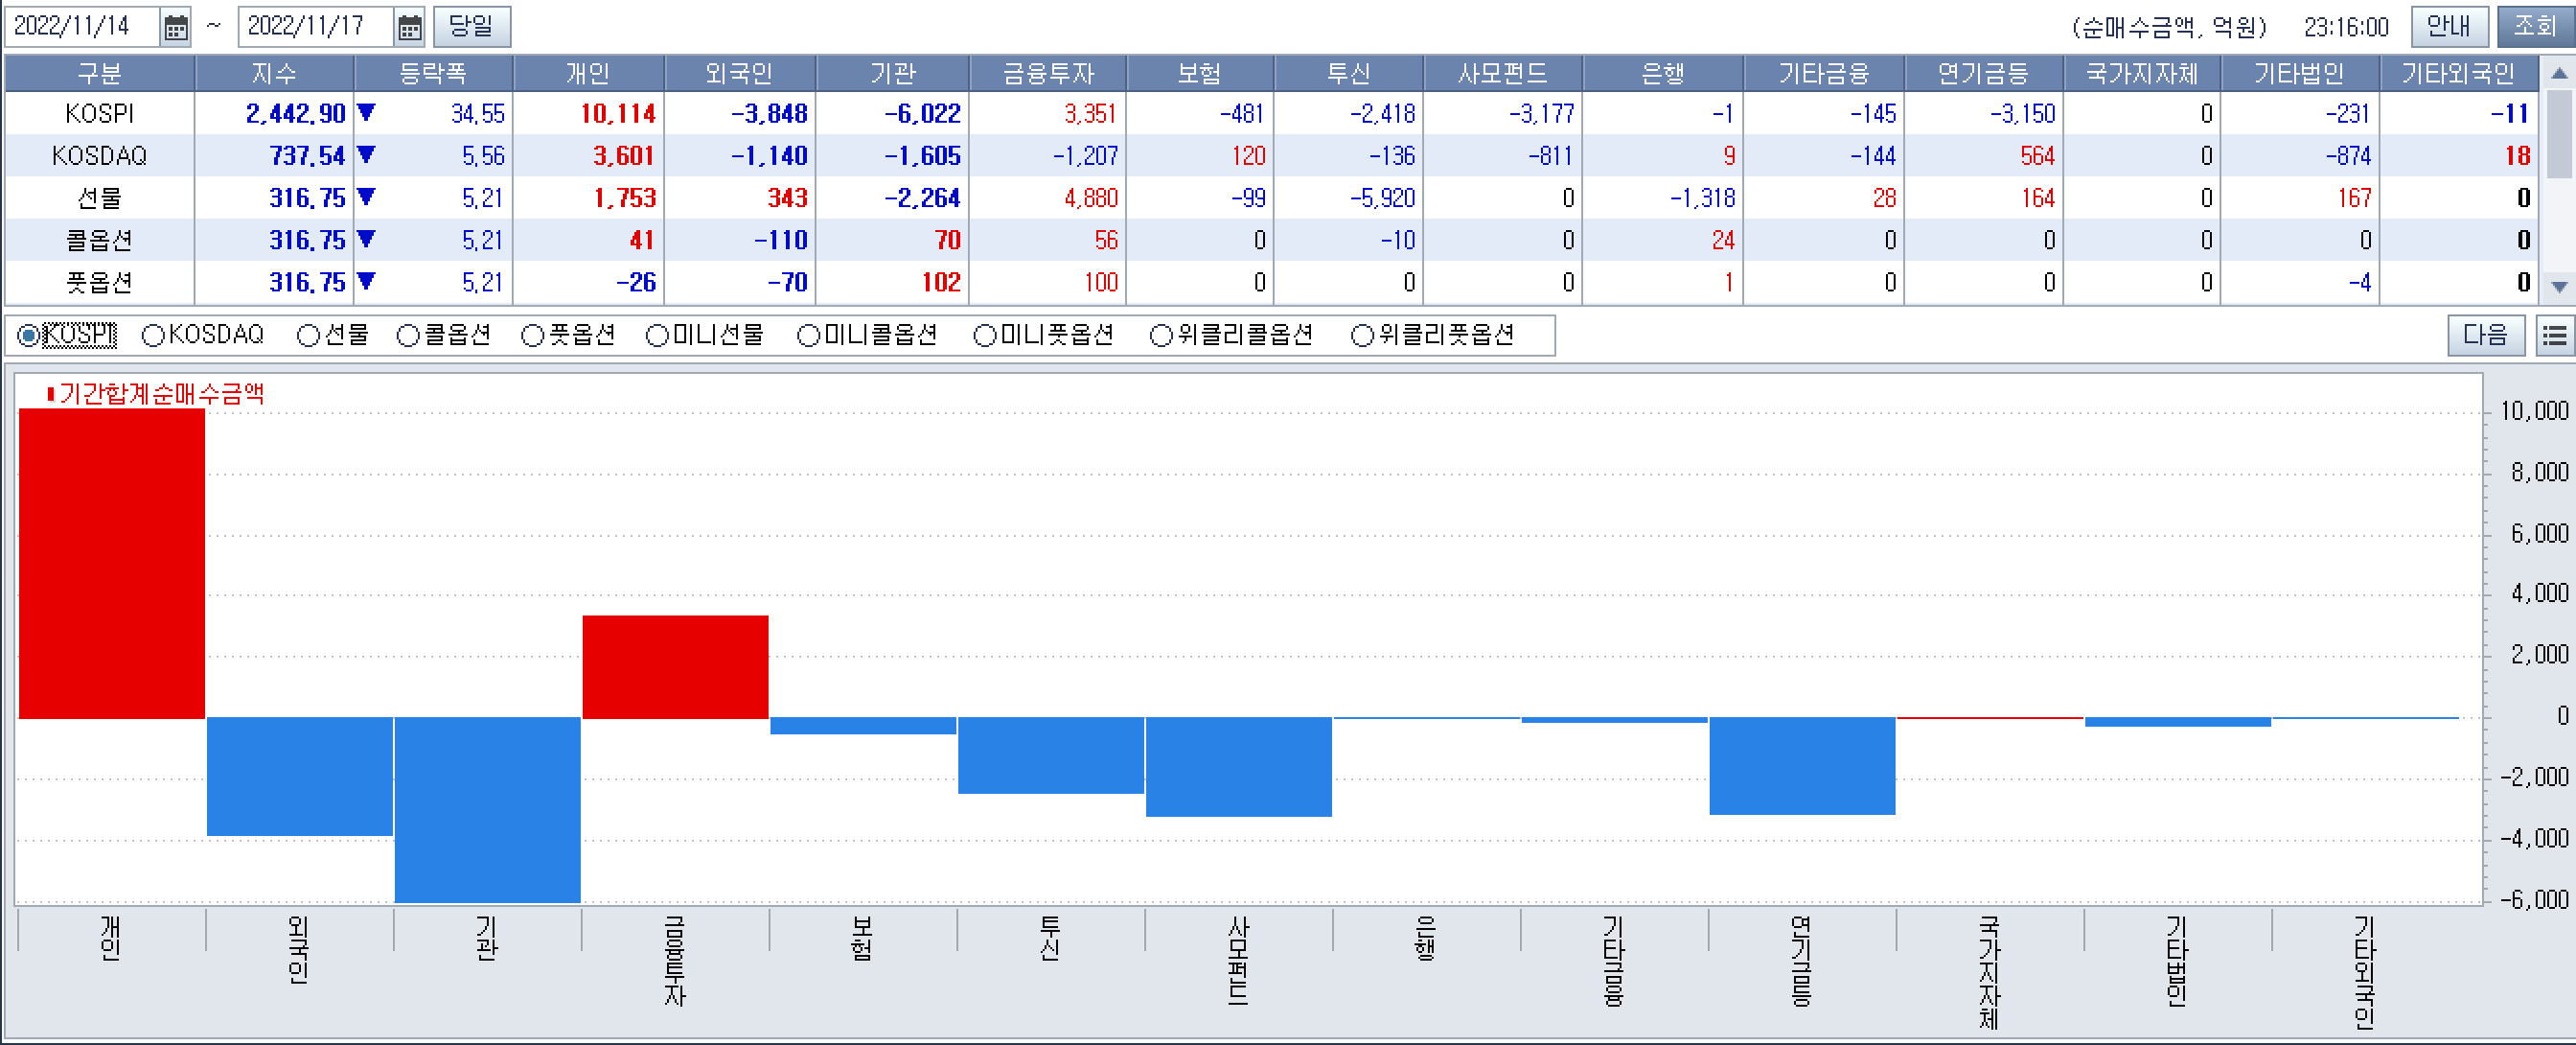Click the 사모펀드 column header

point(1503,73)
